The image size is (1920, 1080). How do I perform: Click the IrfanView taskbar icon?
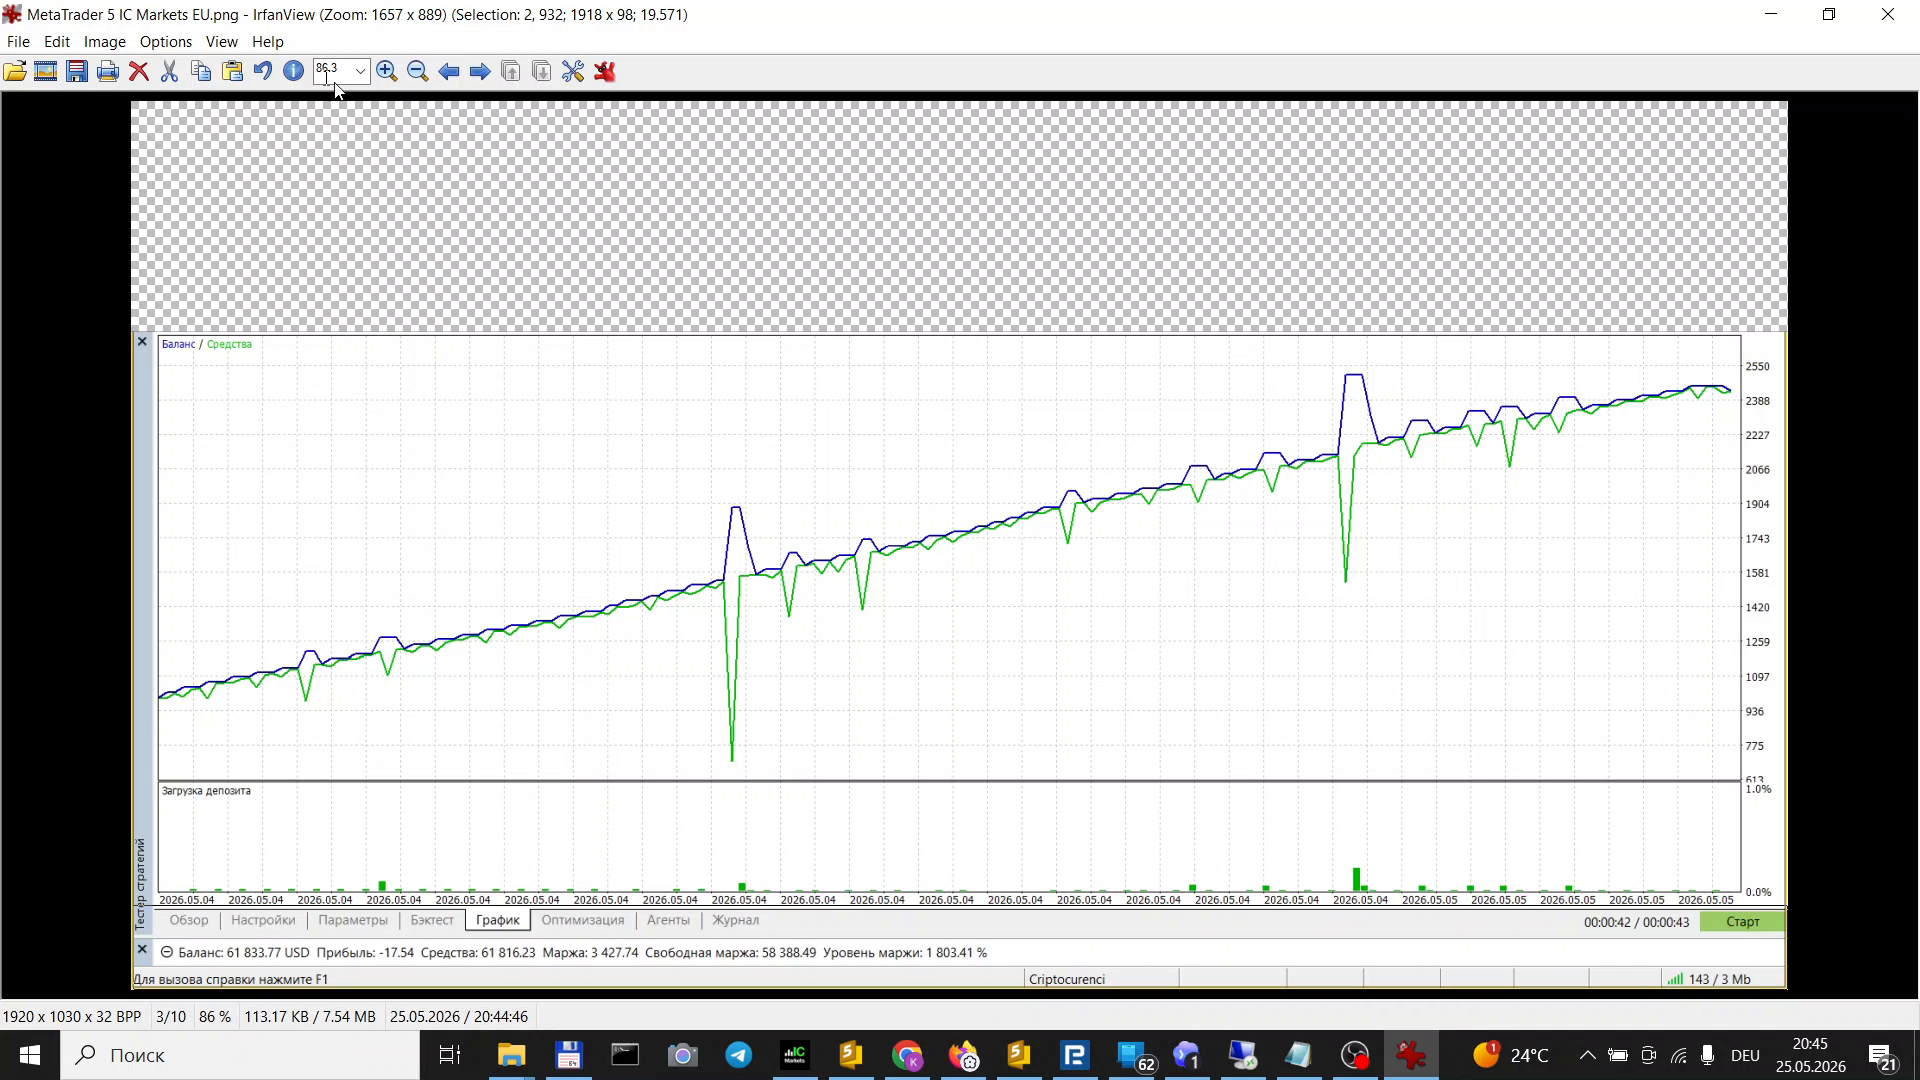coord(1411,1055)
